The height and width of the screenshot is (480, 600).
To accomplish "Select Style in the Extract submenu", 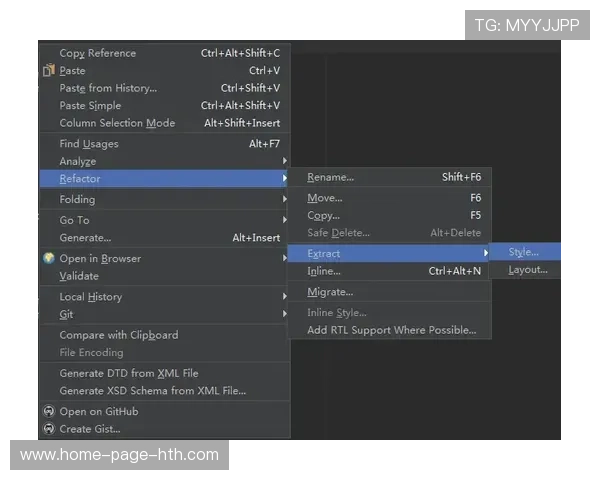I will [x=523, y=252].
